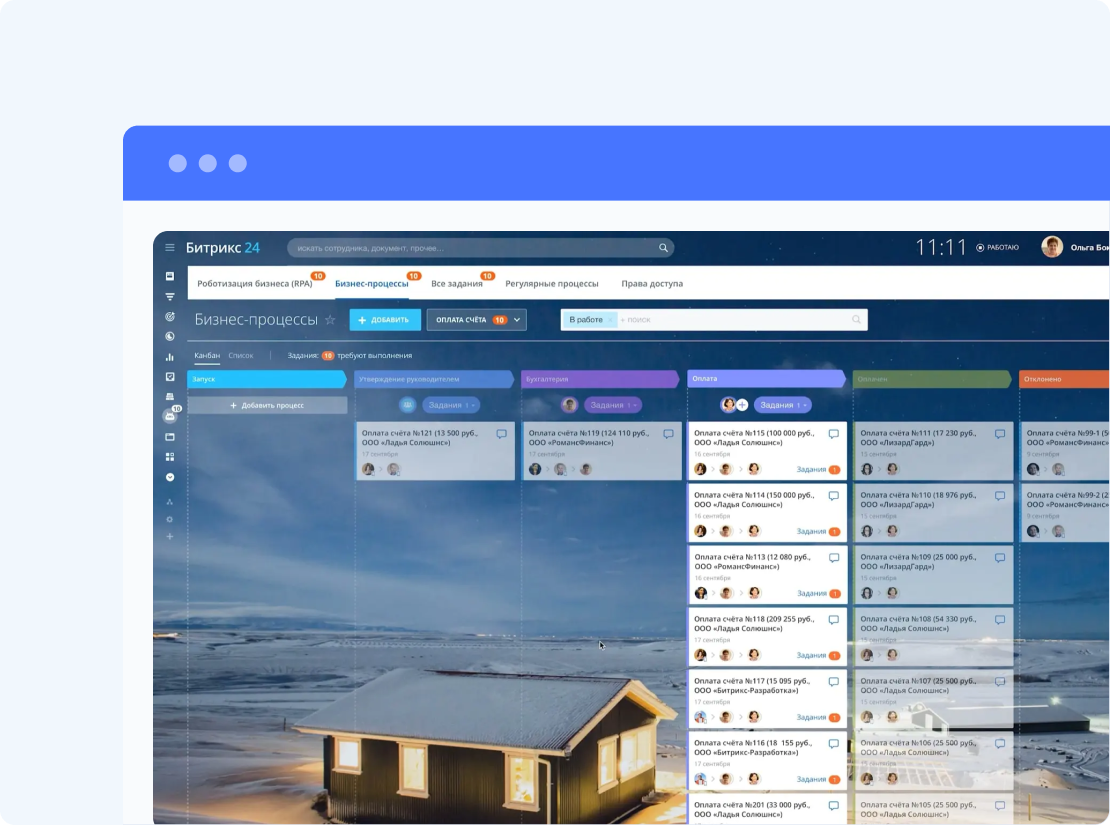Click the blue Добавить button
This screenshot has width=1110, height=825.
tap(385, 320)
